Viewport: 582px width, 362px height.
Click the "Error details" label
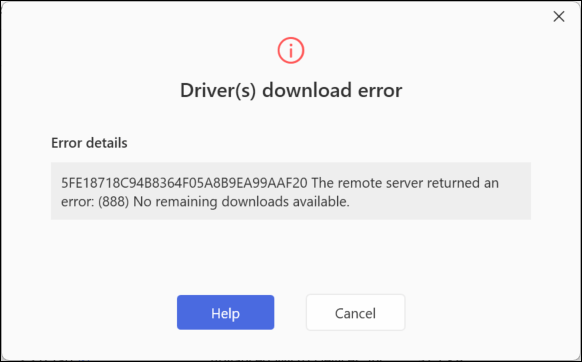pyautogui.click(x=89, y=143)
